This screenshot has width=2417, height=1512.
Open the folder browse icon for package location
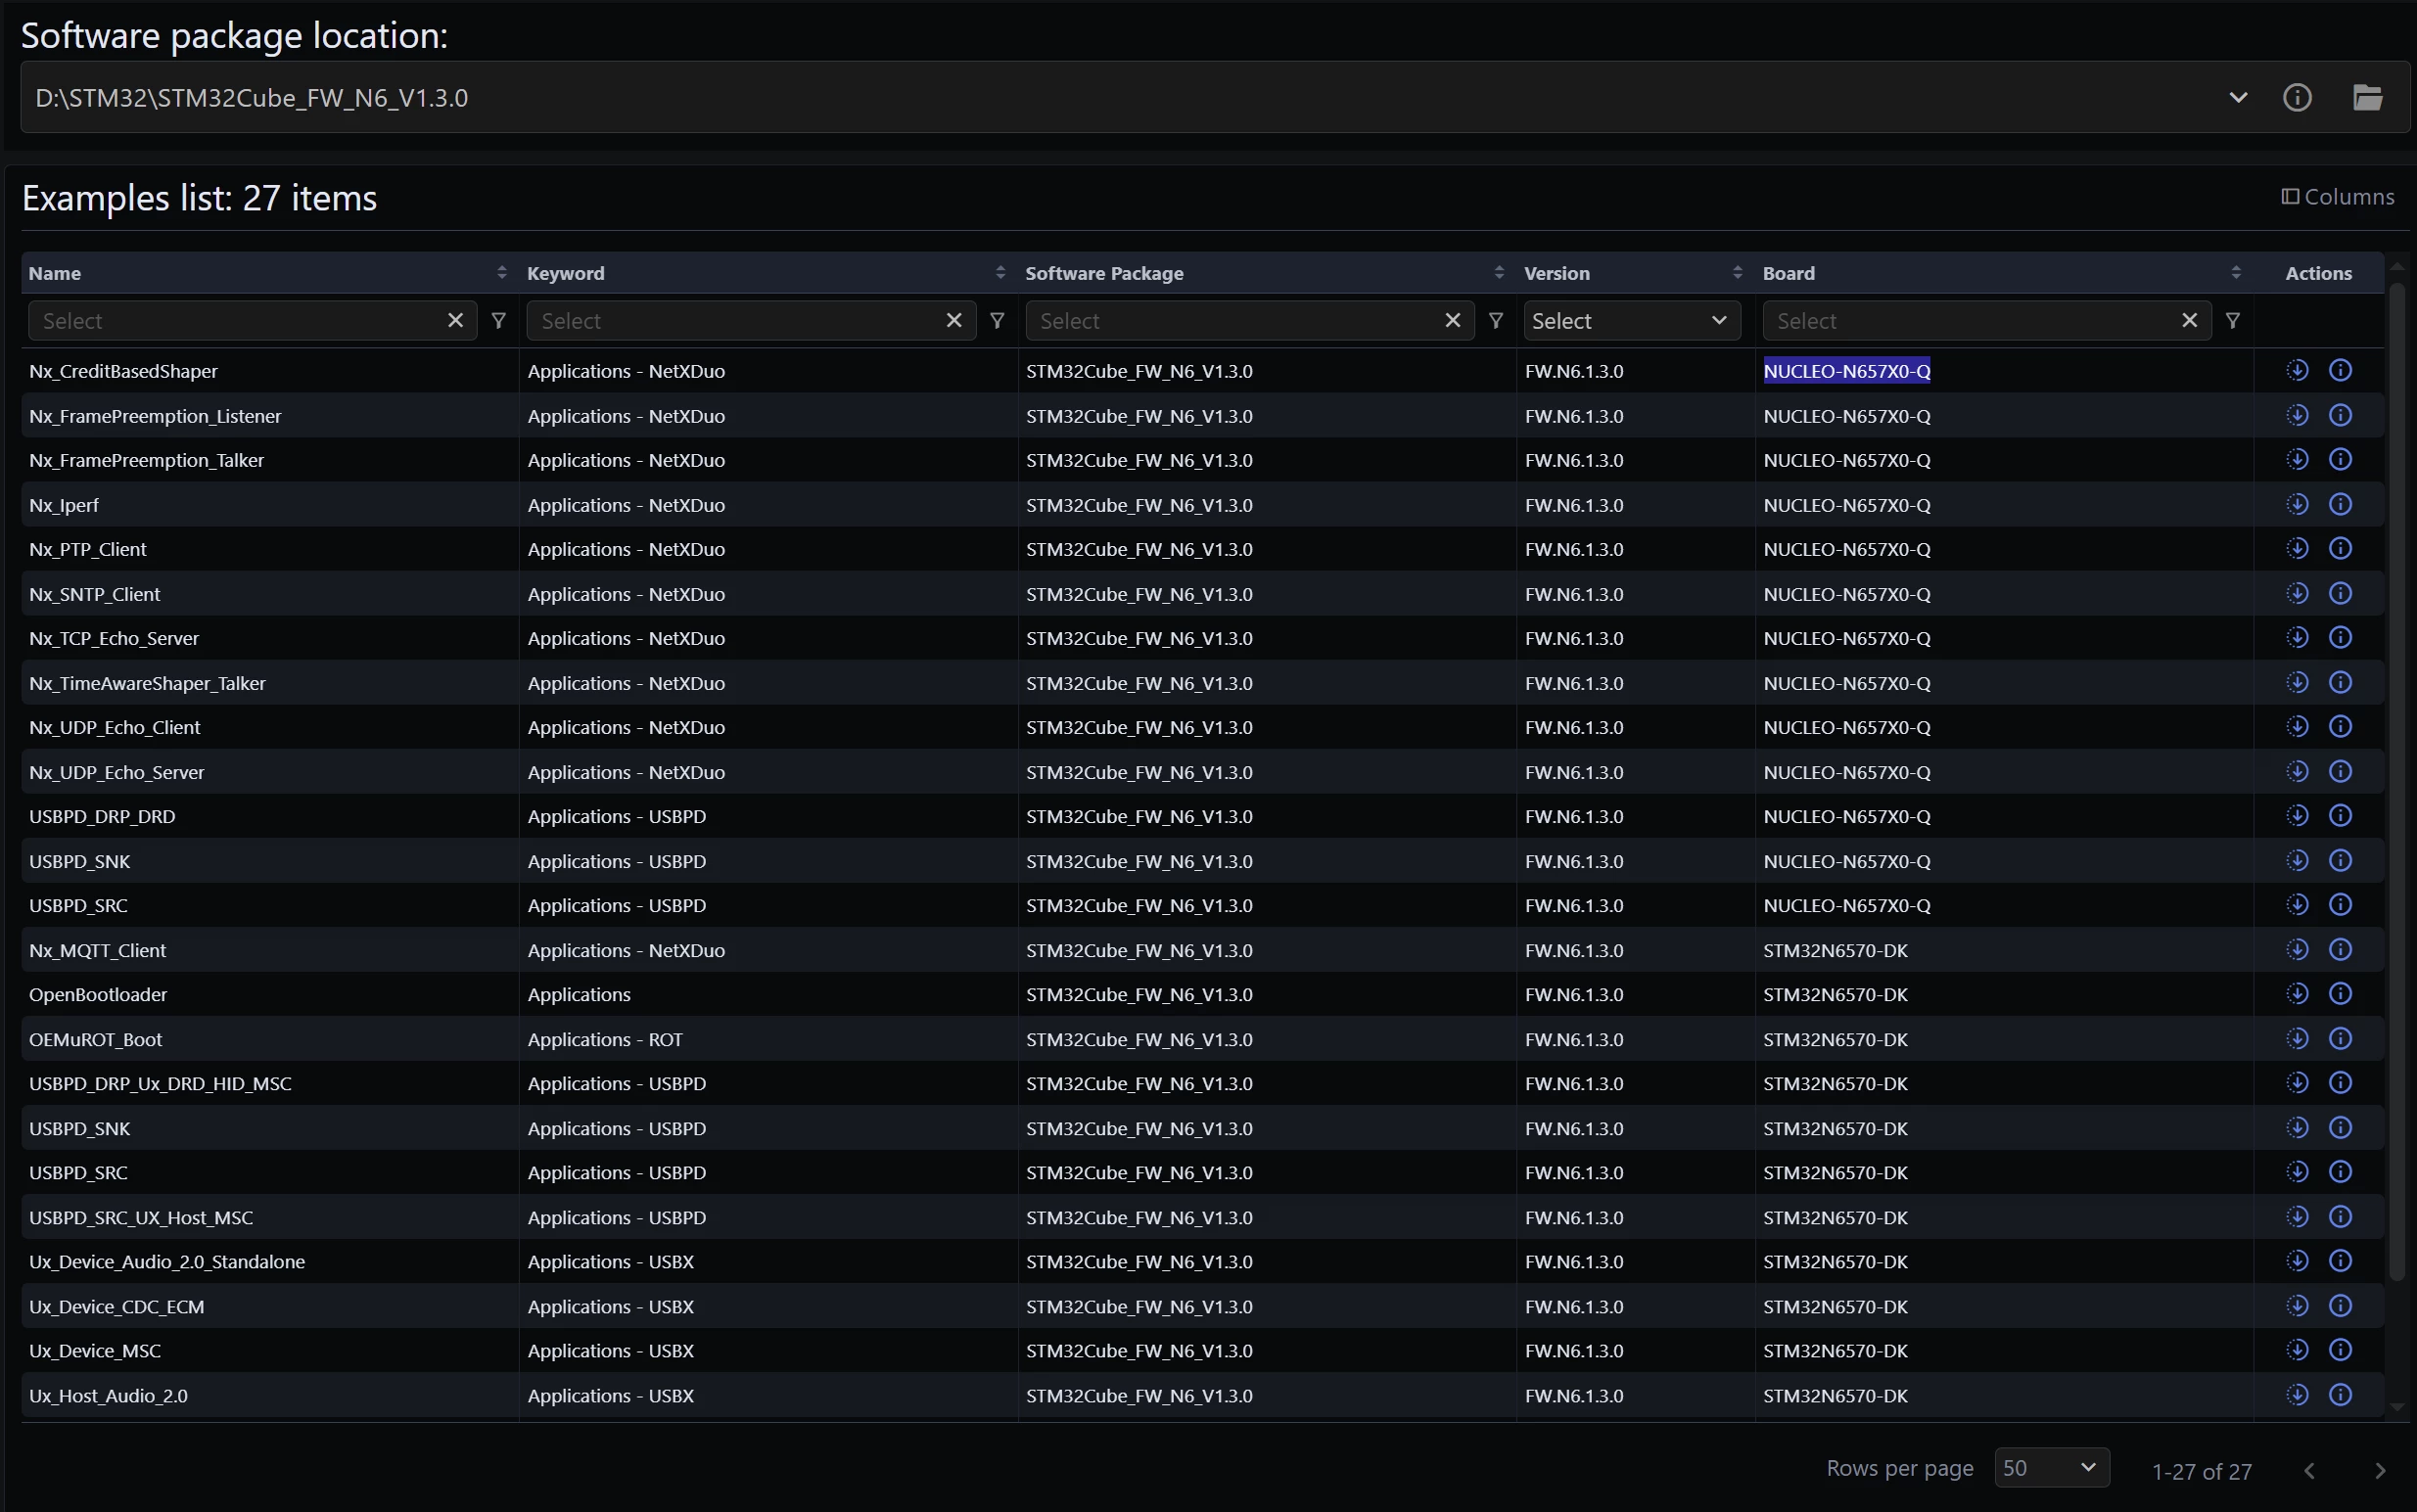click(x=2367, y=98)
